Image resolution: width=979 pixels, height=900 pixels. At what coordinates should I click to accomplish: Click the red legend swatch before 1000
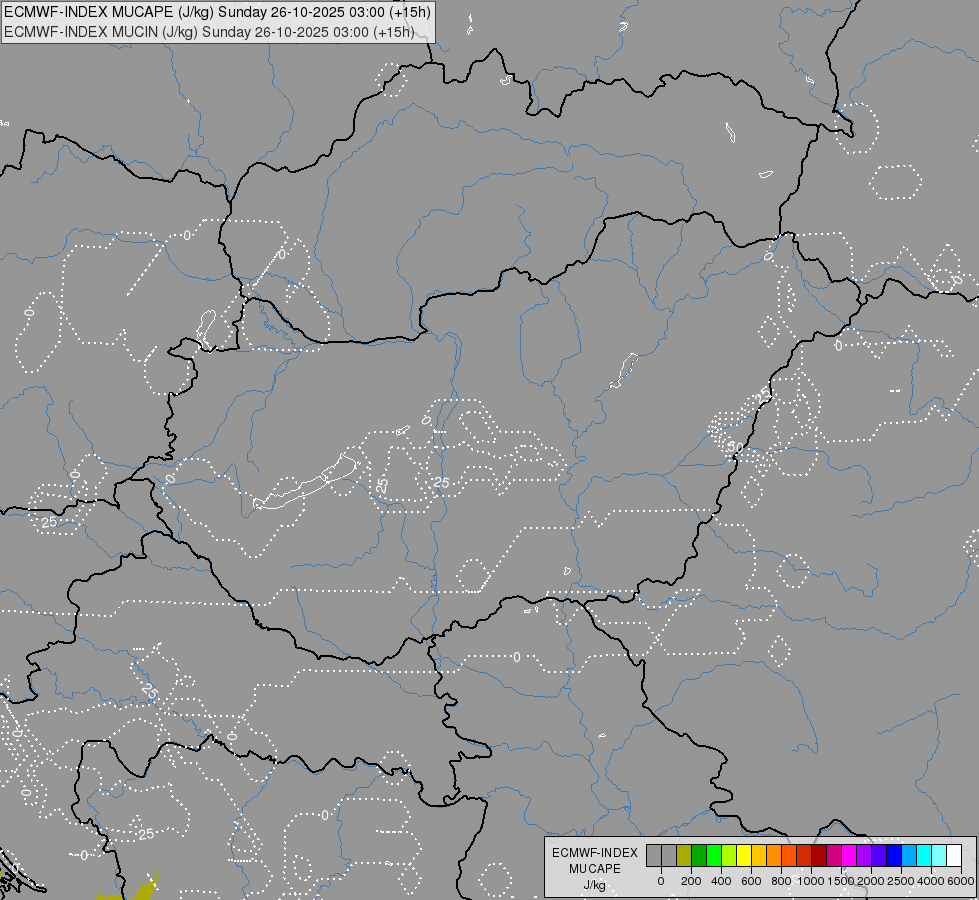tap(804, 855)
